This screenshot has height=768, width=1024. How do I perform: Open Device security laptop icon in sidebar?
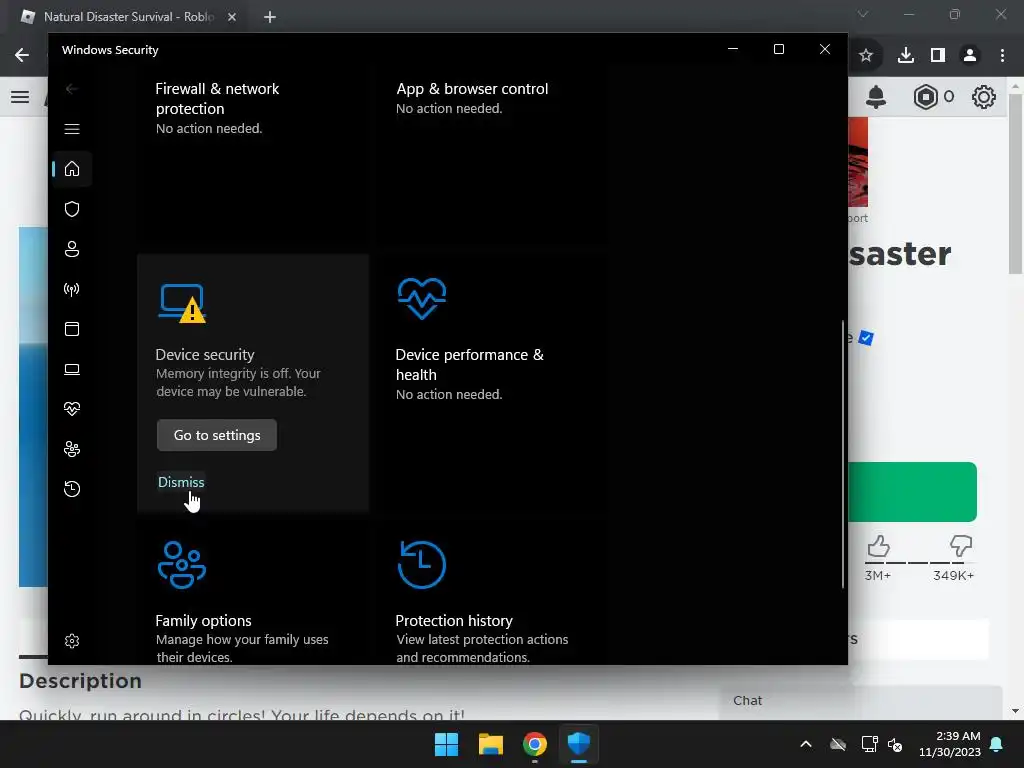(x=72, y=370)
